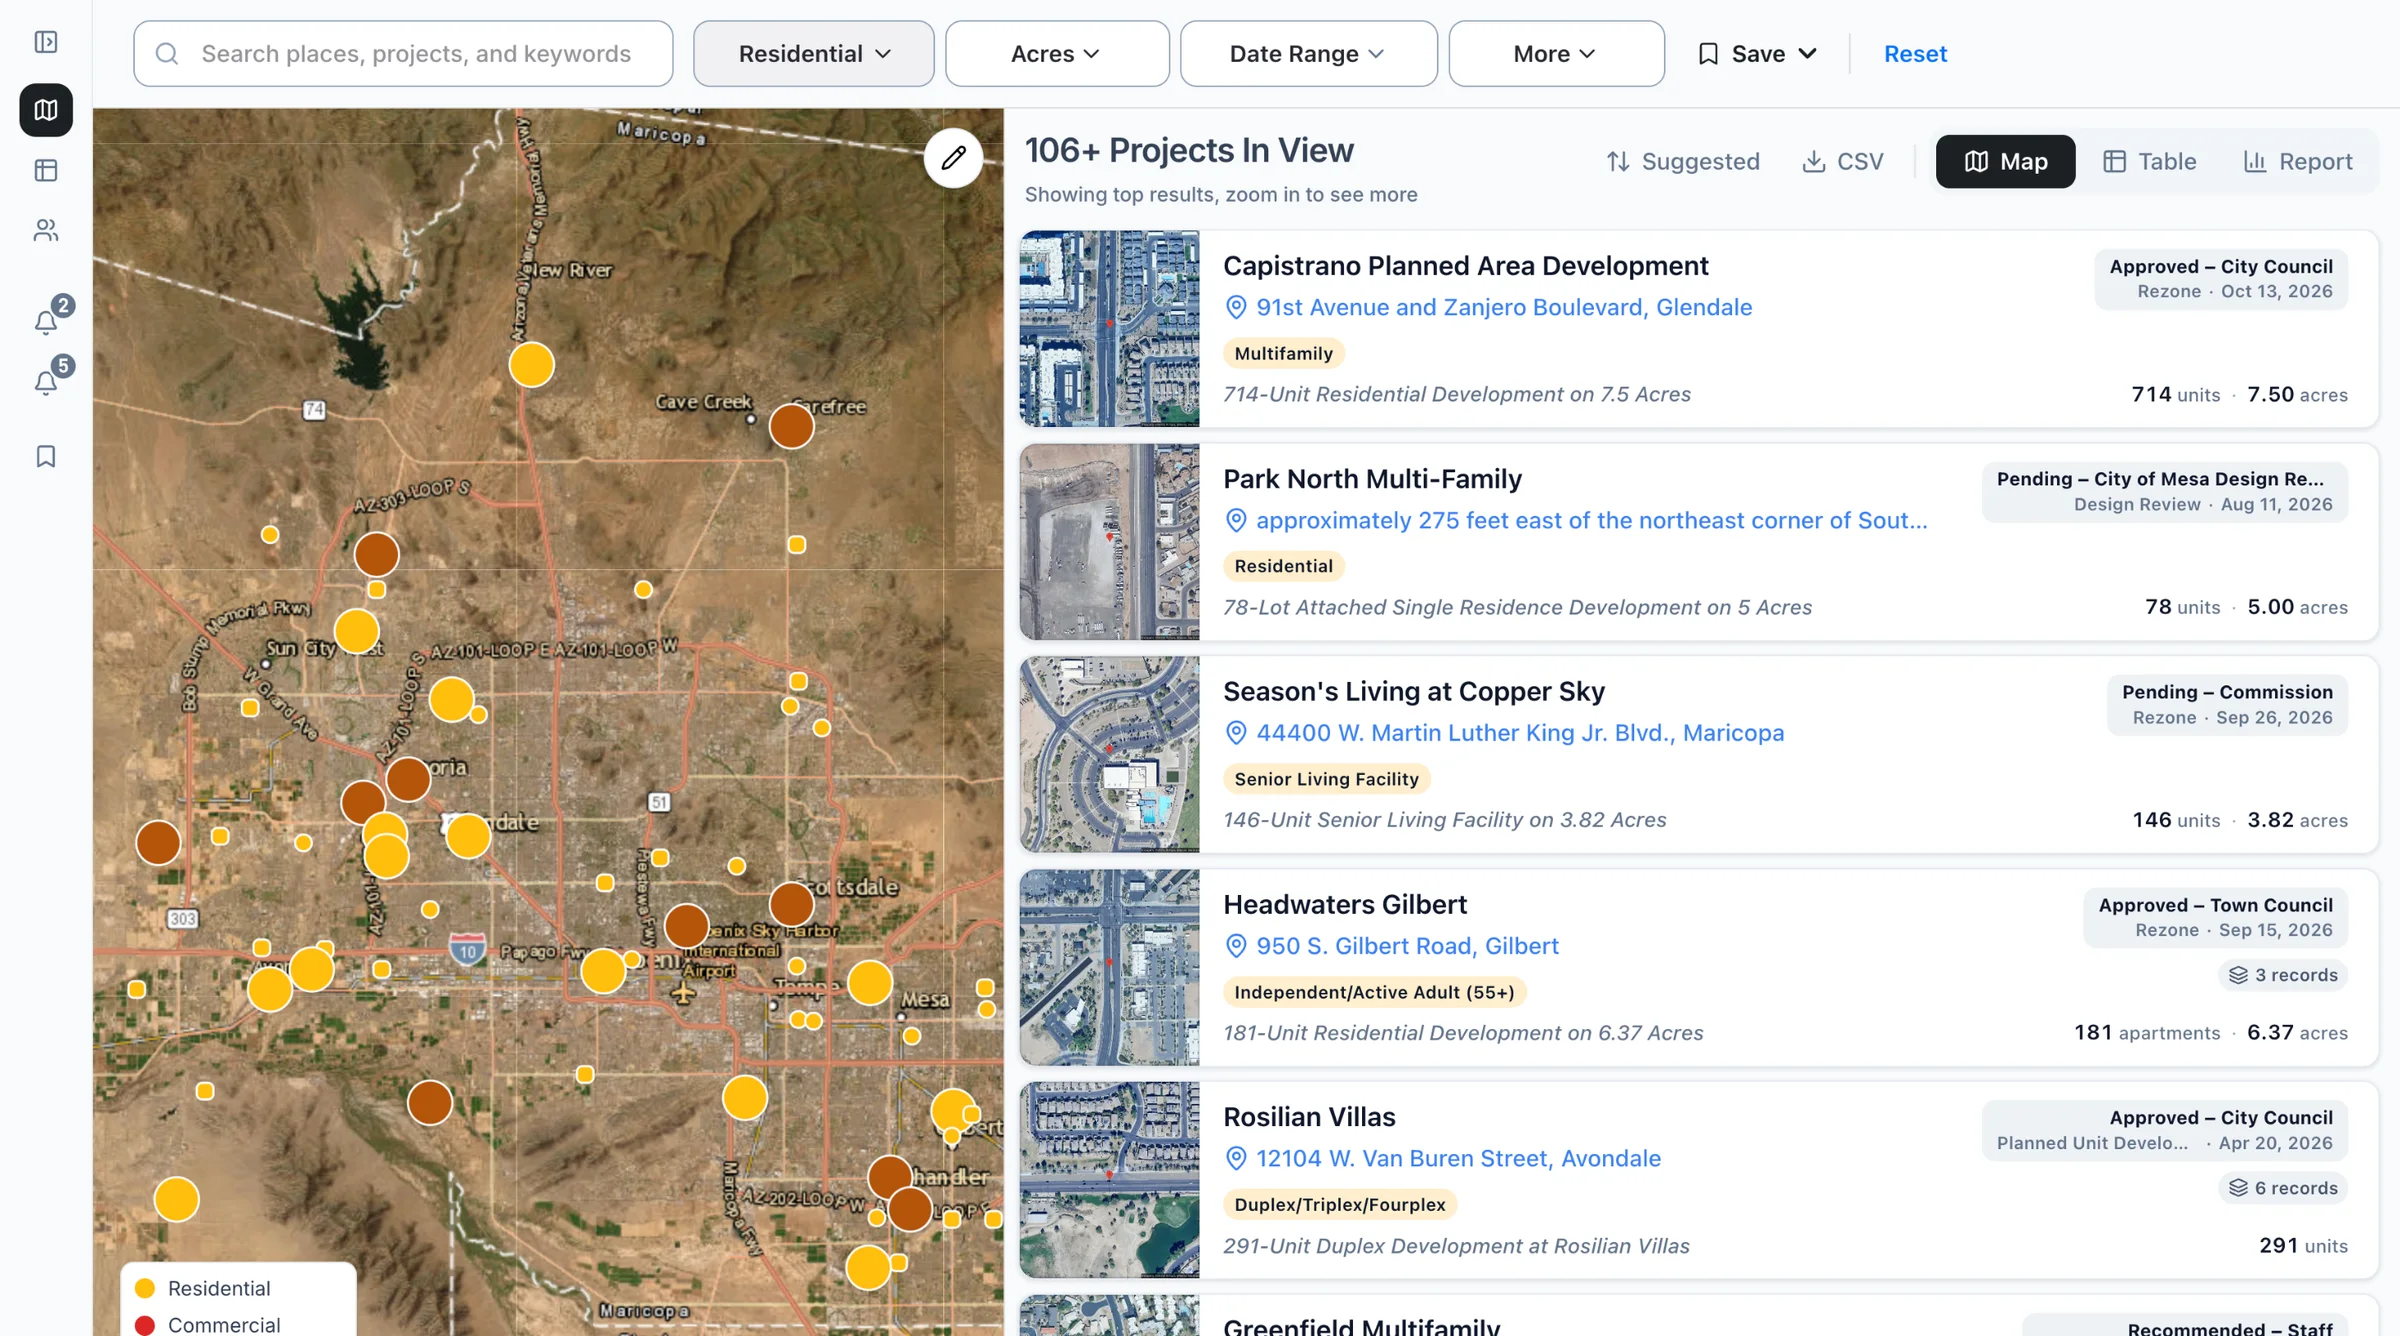2400x1336 pixels.
Task: Open the Save dropdown
Action: pyautogui.click(x=1757, y=54)
